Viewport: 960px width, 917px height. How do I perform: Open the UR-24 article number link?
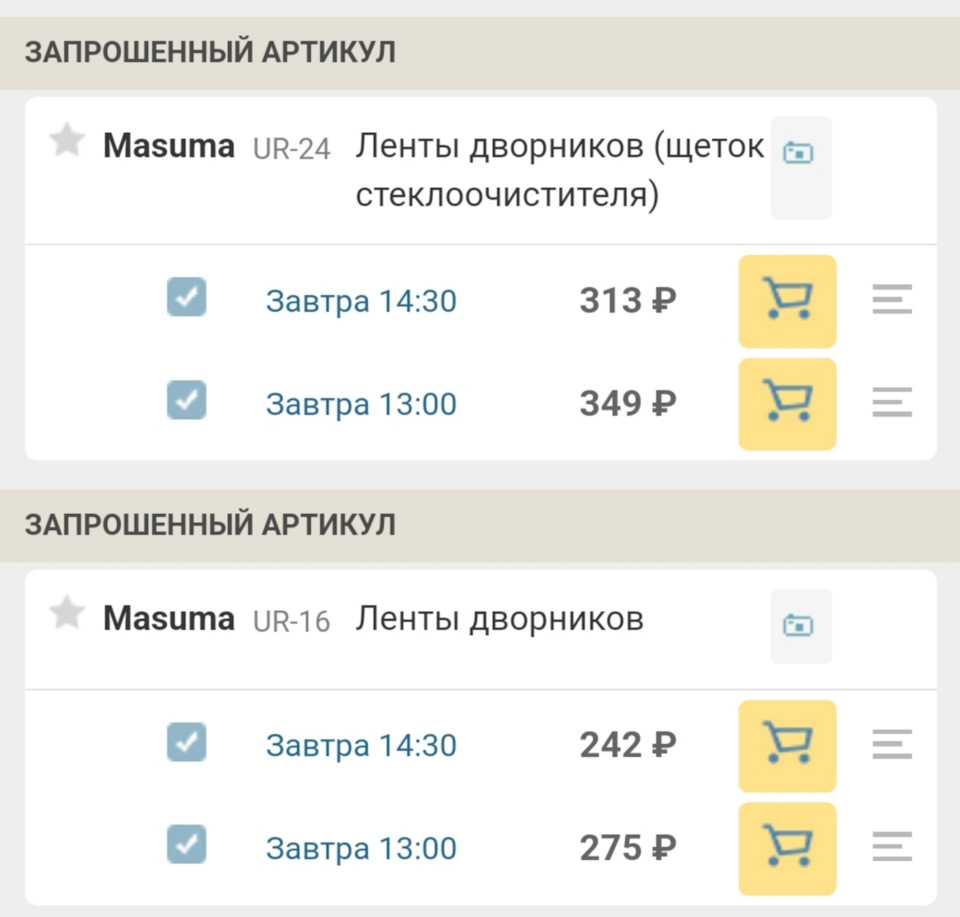[292, 149]
